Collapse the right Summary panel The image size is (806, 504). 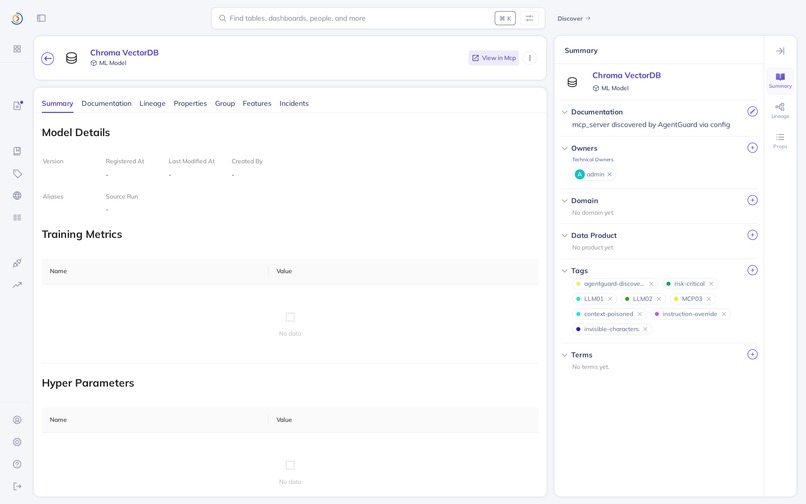780,51
